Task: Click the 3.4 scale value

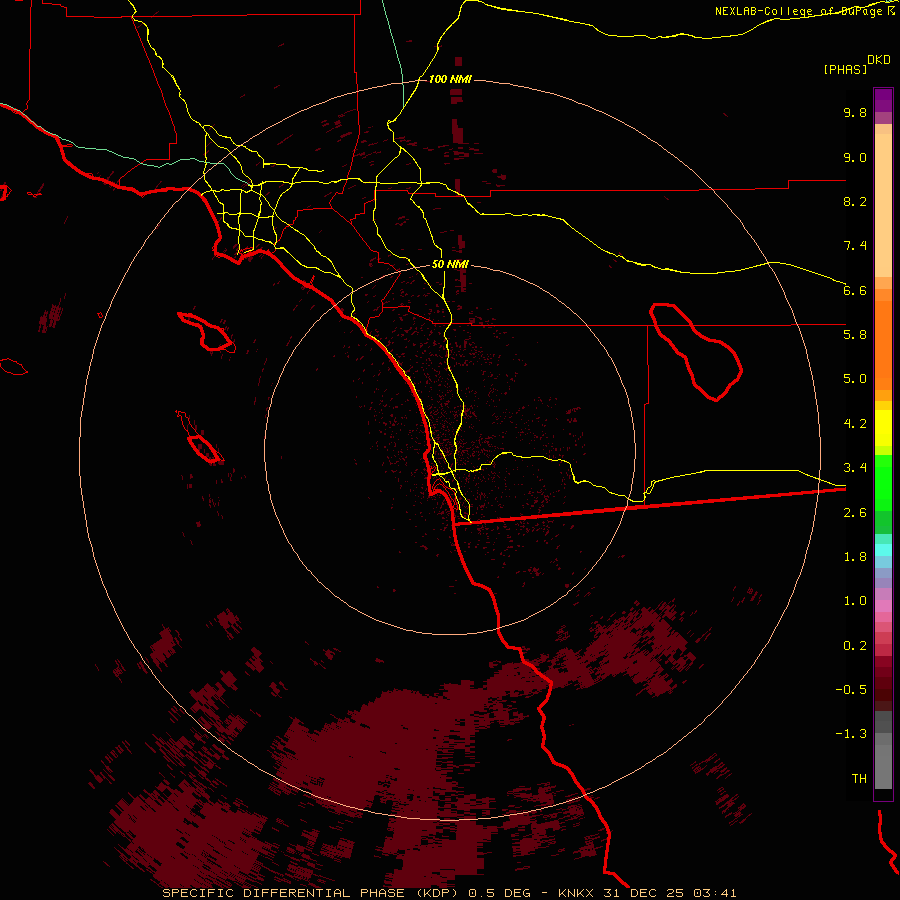Action: click(855, 468)
